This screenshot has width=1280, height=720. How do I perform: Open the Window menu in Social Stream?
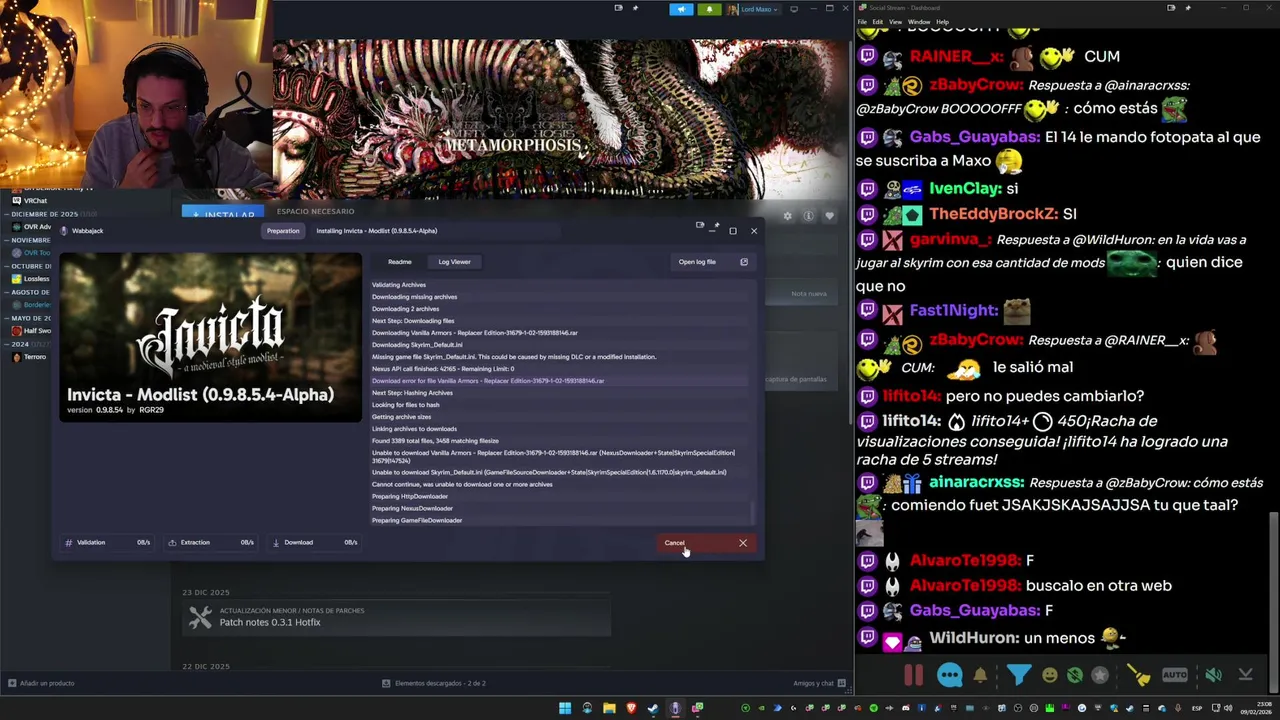point(918,21)
